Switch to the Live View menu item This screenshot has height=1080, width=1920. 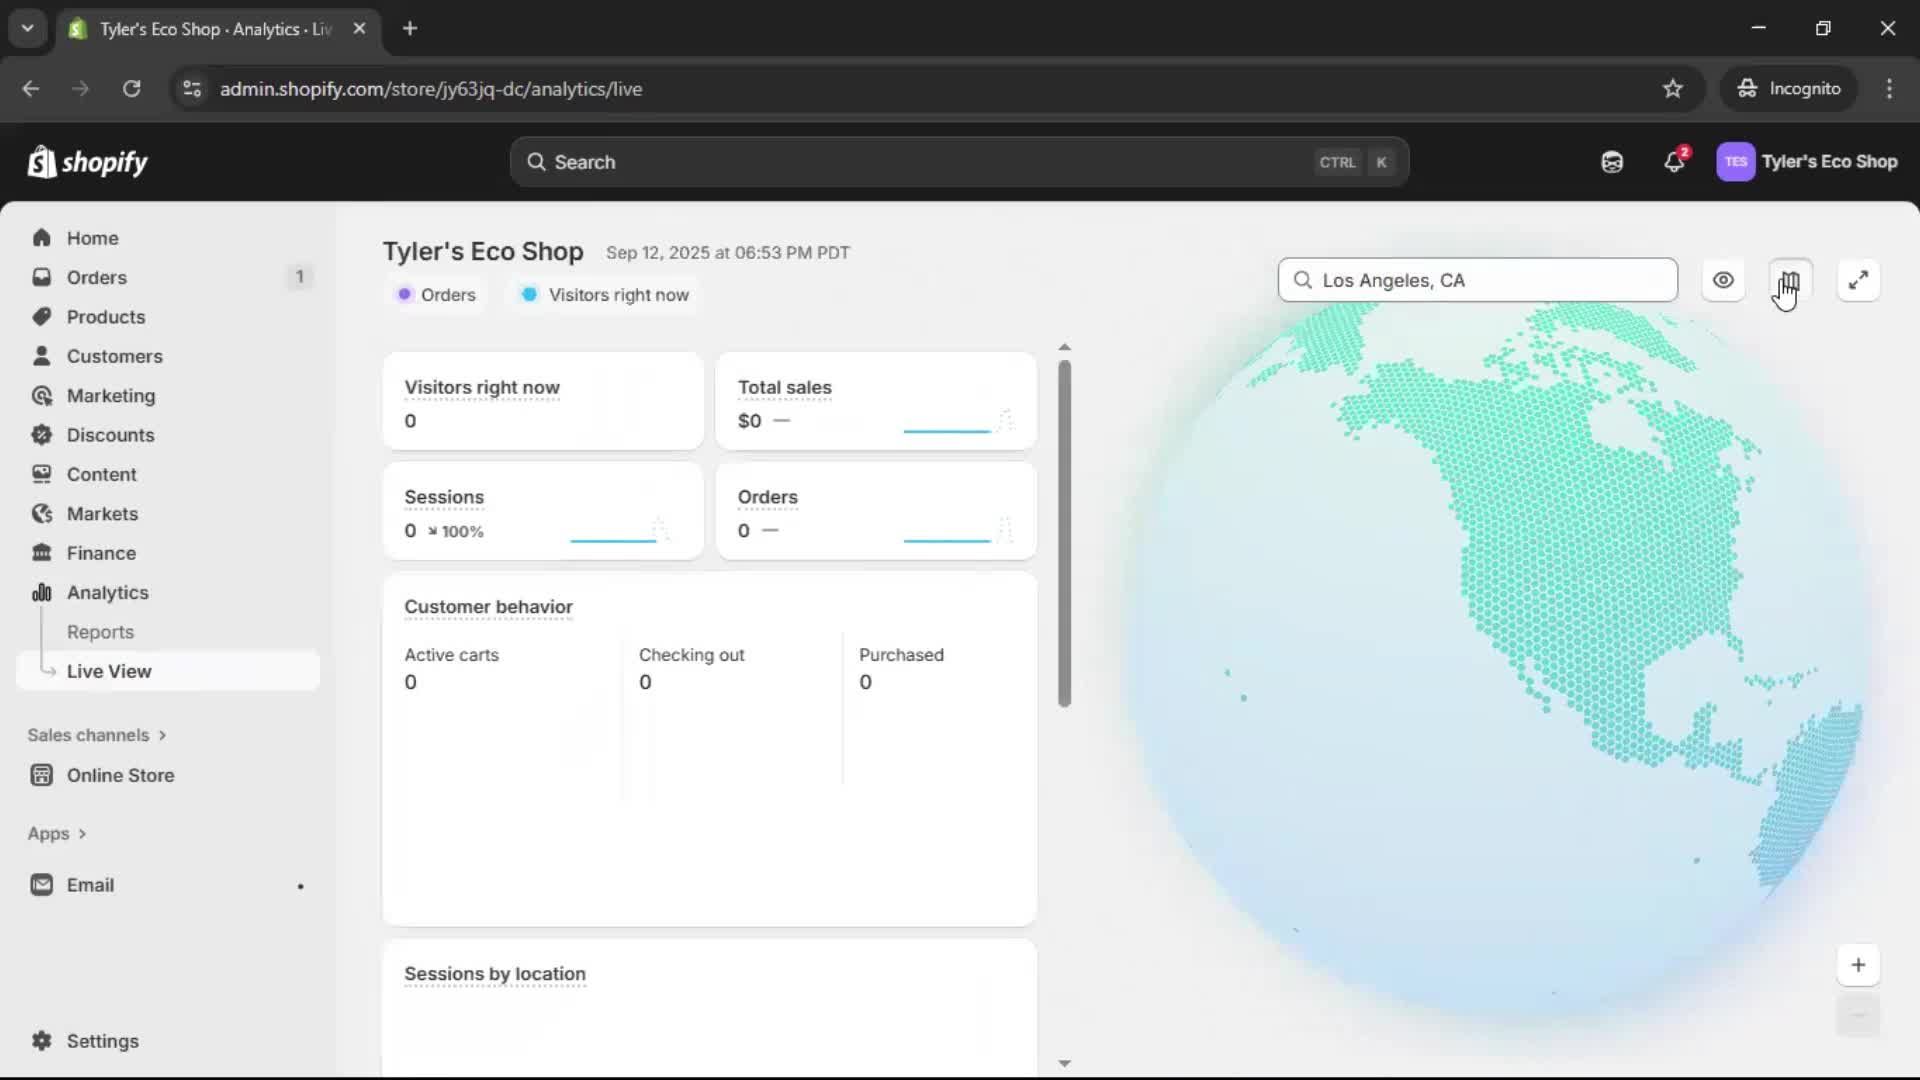point(110,671)
